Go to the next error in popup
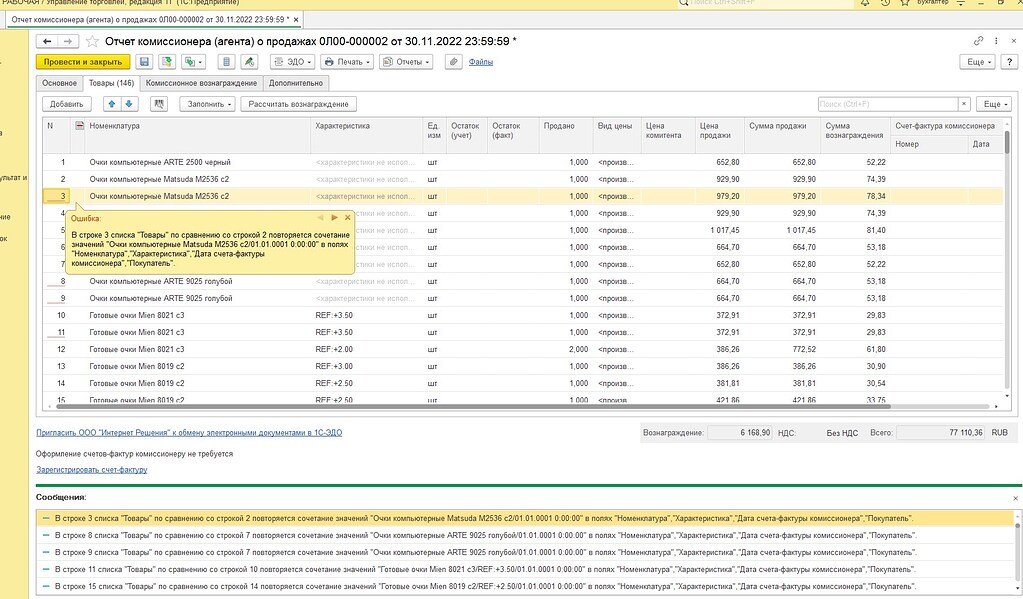The image size is (1023, 599). point(334,217)
